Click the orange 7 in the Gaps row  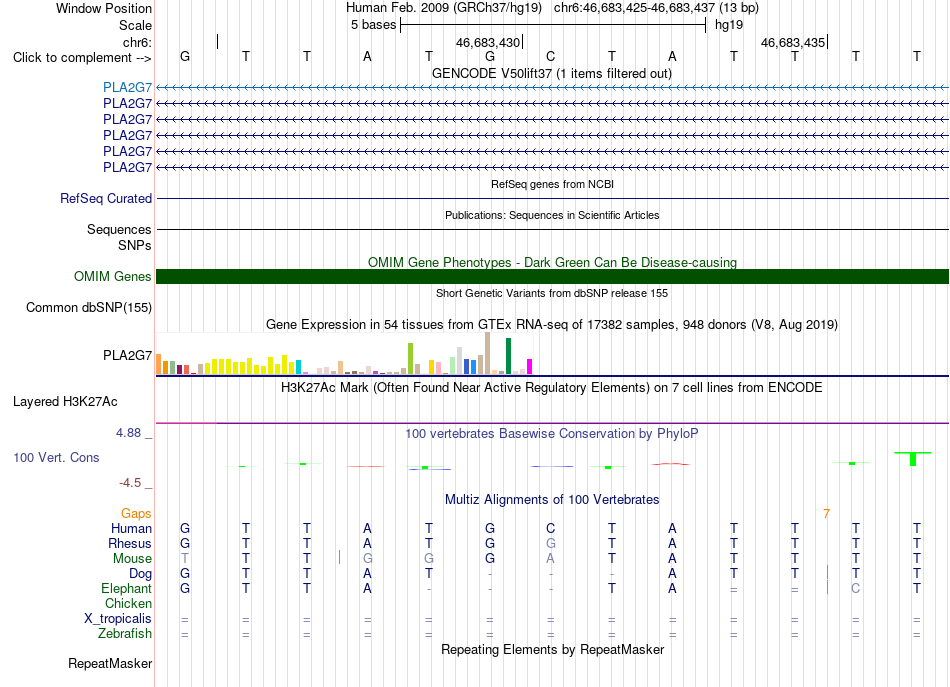(826, 514)
